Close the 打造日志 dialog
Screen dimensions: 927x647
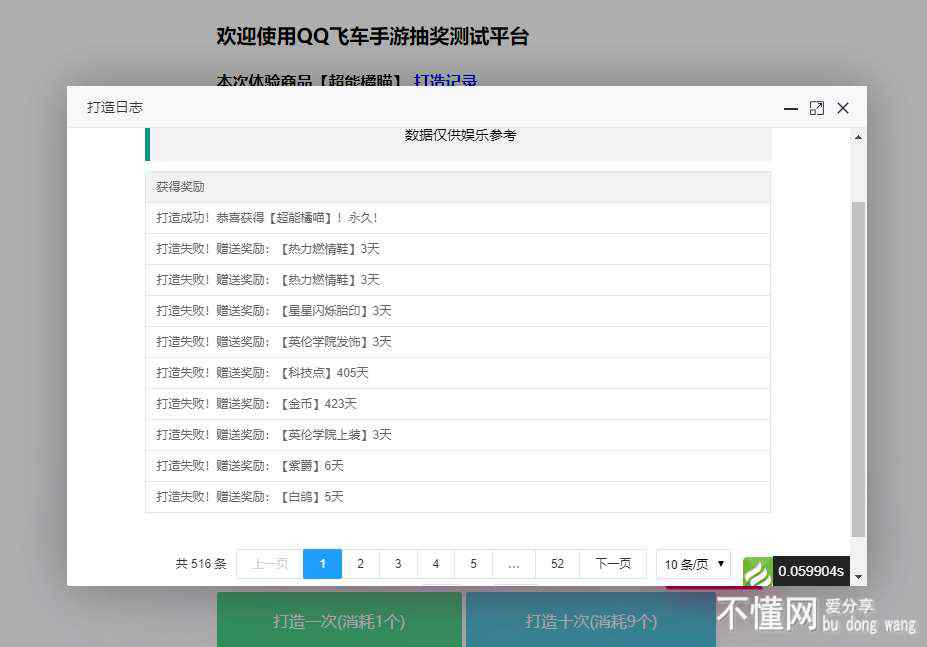pyautogui.click(x=843, y=108)
